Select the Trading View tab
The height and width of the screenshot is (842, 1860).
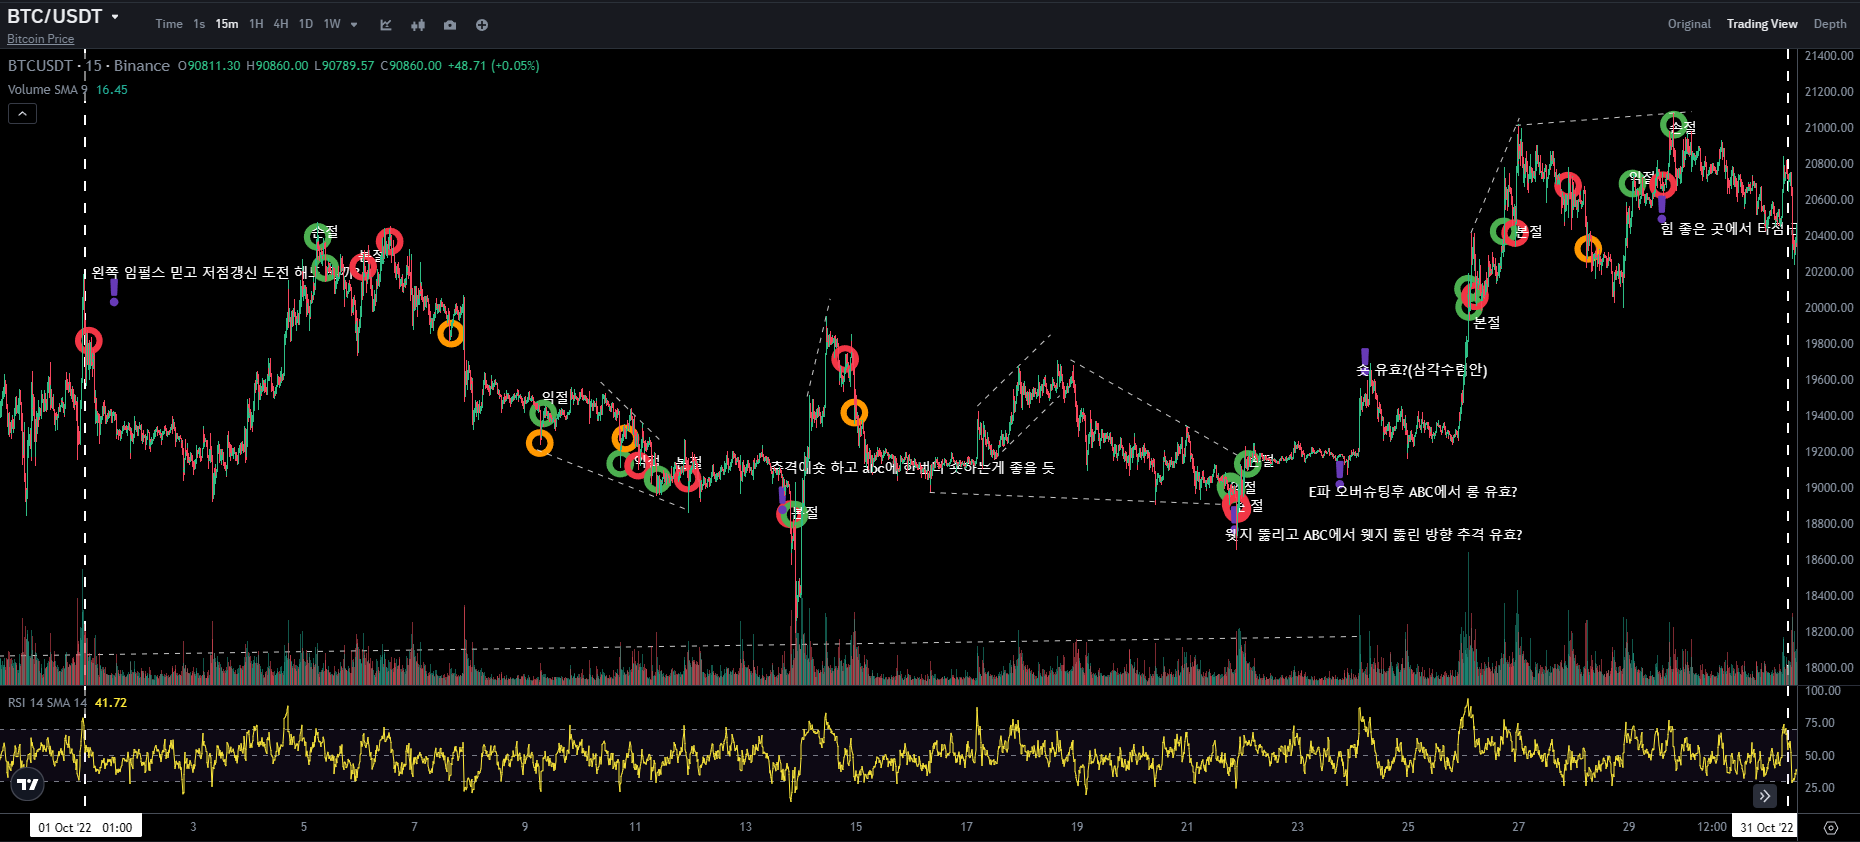coord(1762,24)
